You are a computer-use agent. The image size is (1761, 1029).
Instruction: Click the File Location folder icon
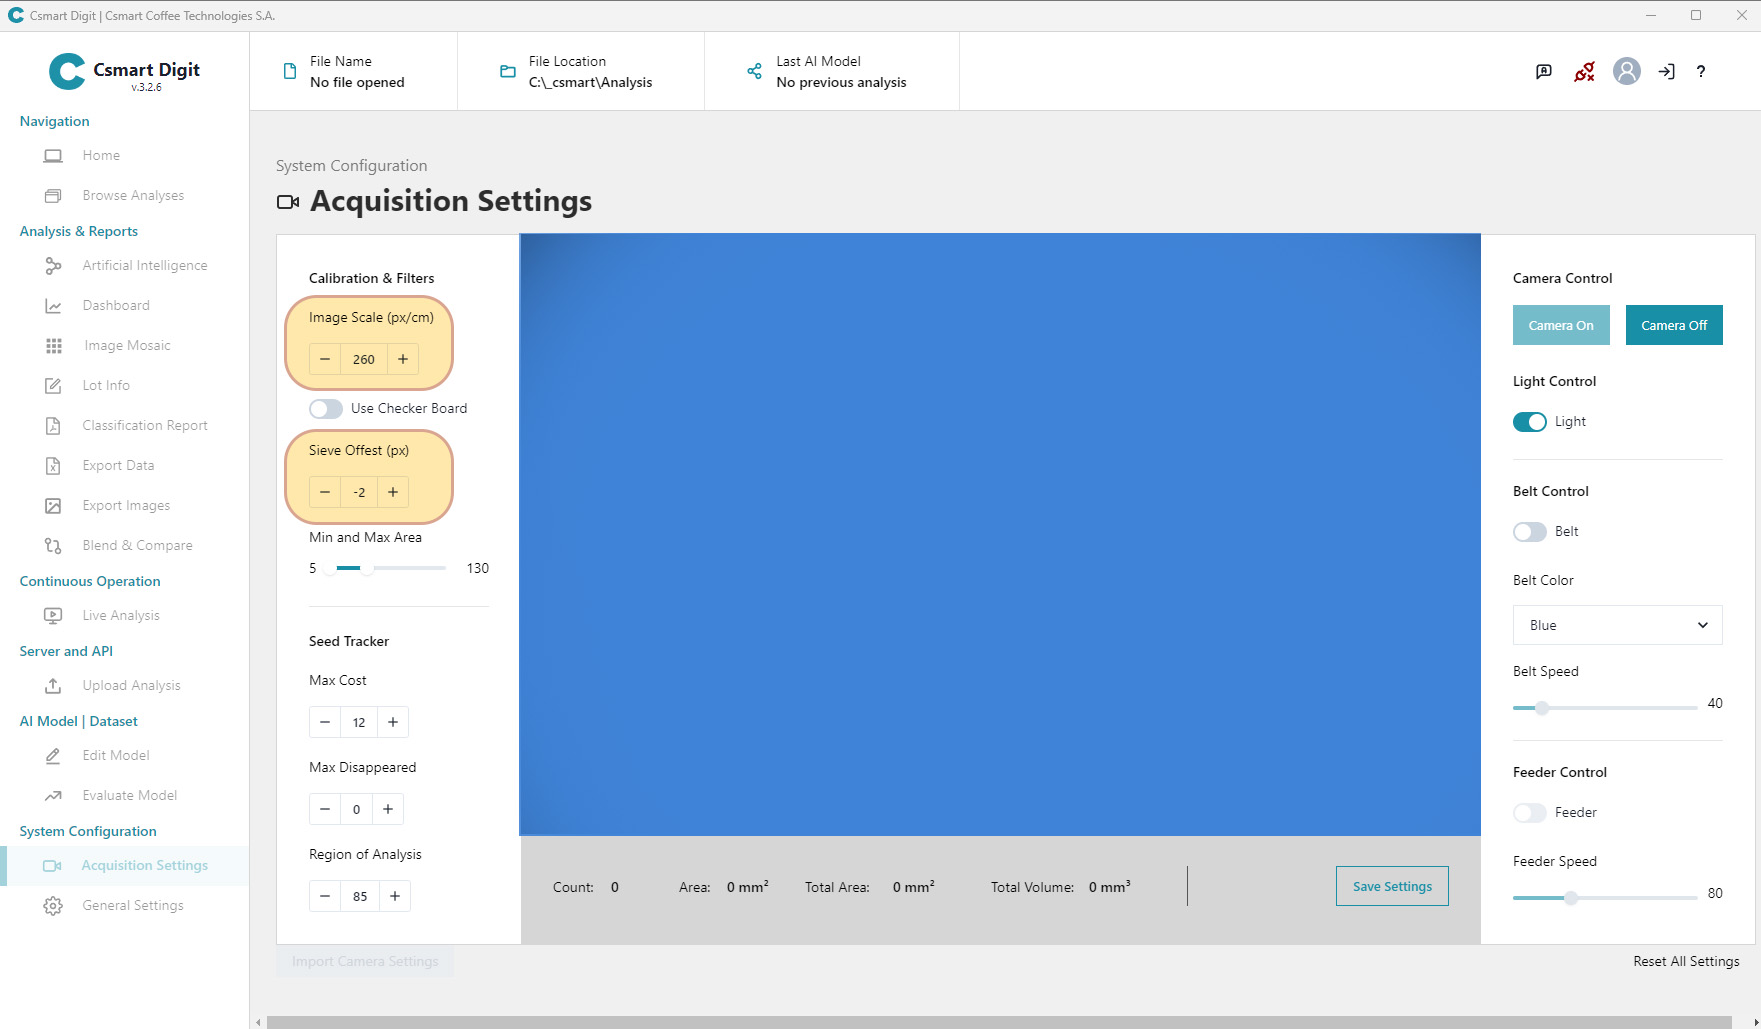(x=508, y=71)
